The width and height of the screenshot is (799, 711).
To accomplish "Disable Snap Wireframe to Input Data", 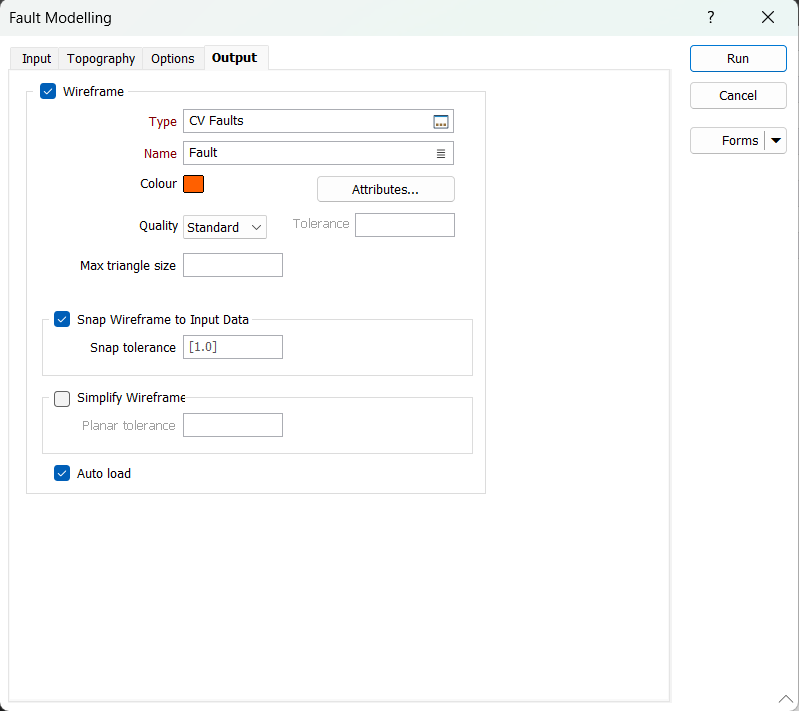I will (62, 320).
